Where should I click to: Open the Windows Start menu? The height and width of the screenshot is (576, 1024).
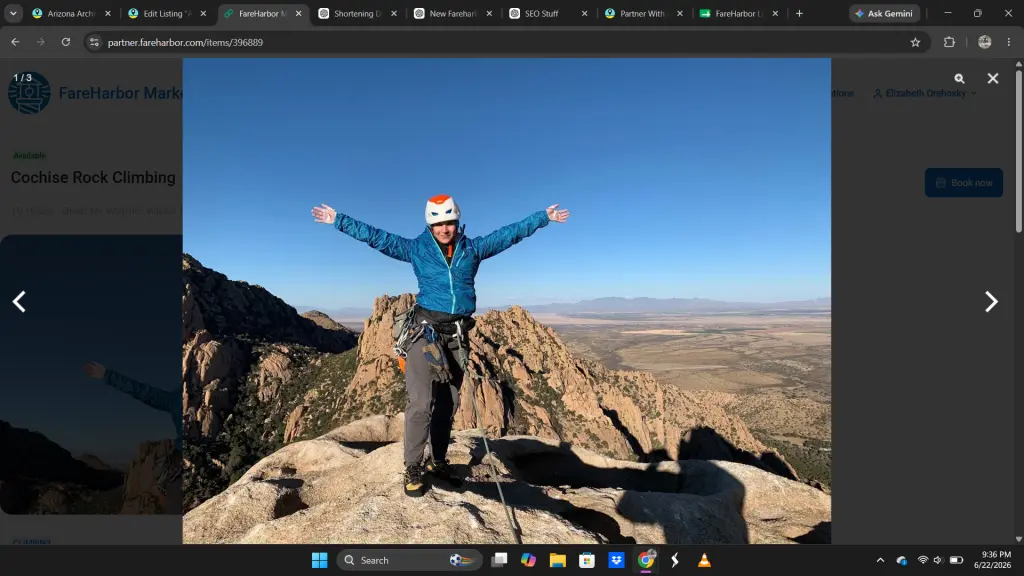[319, 560]
